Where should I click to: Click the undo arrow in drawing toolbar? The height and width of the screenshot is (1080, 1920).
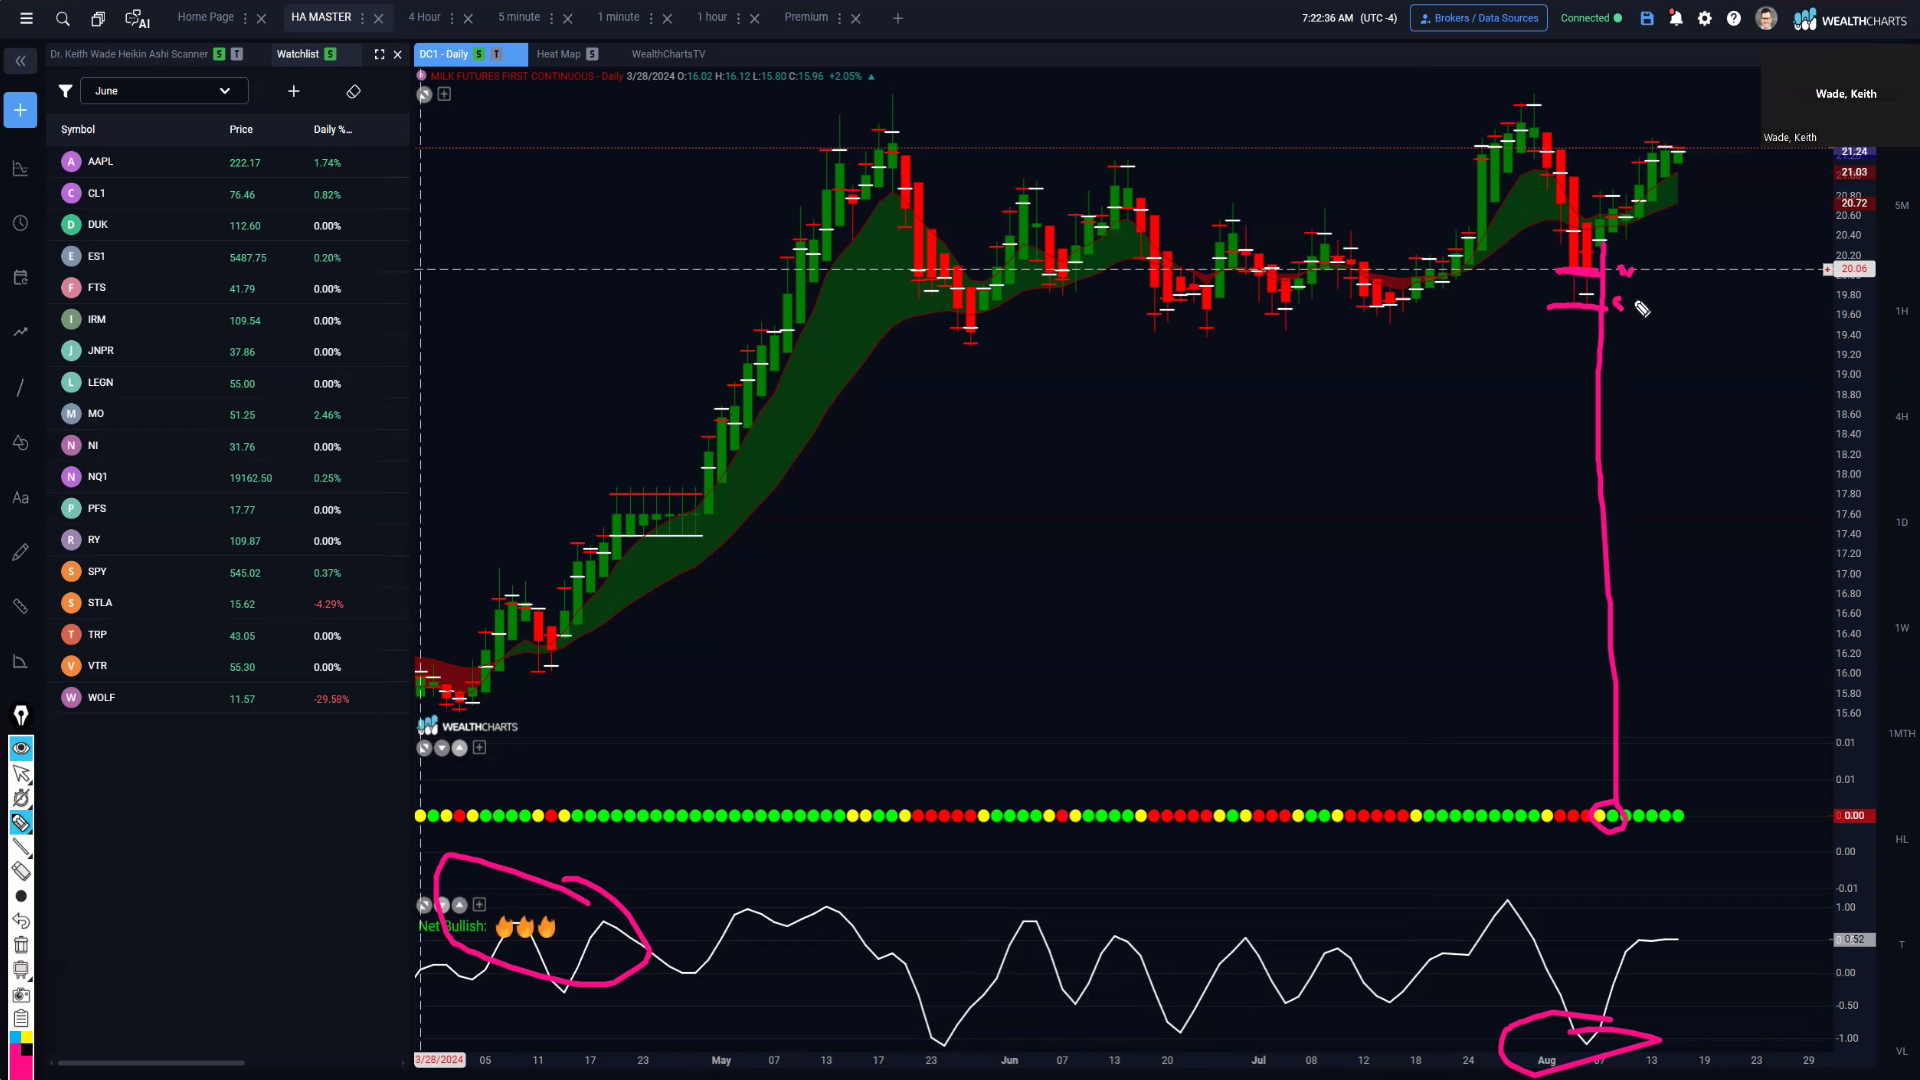coord(21,920)
